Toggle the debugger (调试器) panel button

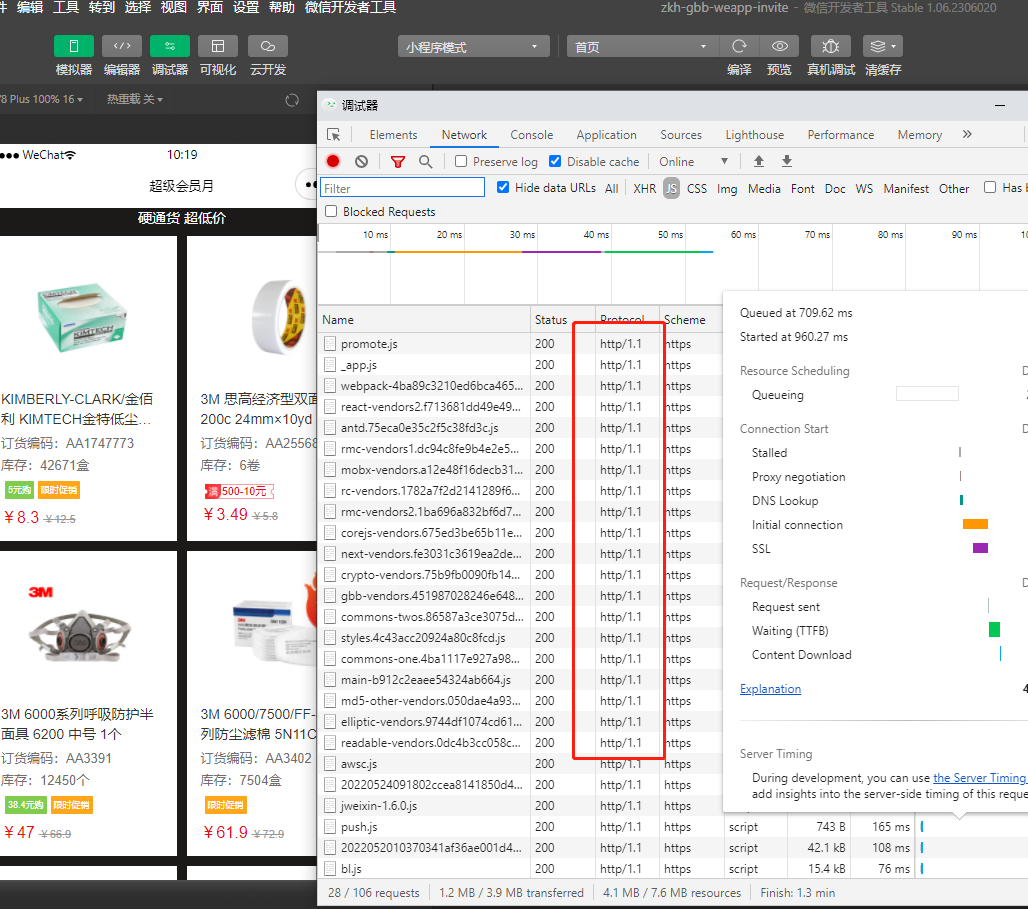[x=170, y=47]
